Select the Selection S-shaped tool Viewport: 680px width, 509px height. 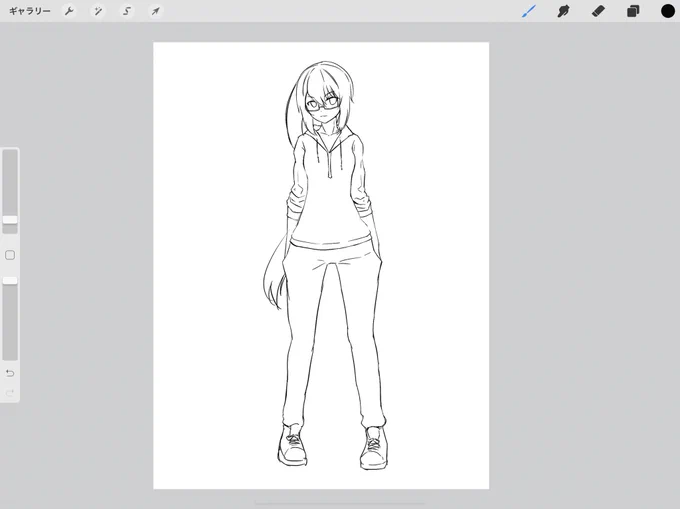click(x=127, y=11)
